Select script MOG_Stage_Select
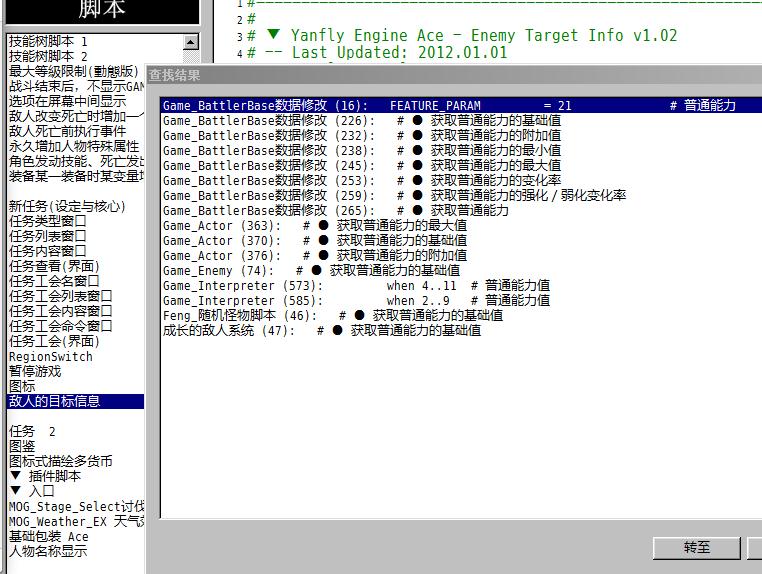Screen dimensions: 762x574 click(76, 507)
